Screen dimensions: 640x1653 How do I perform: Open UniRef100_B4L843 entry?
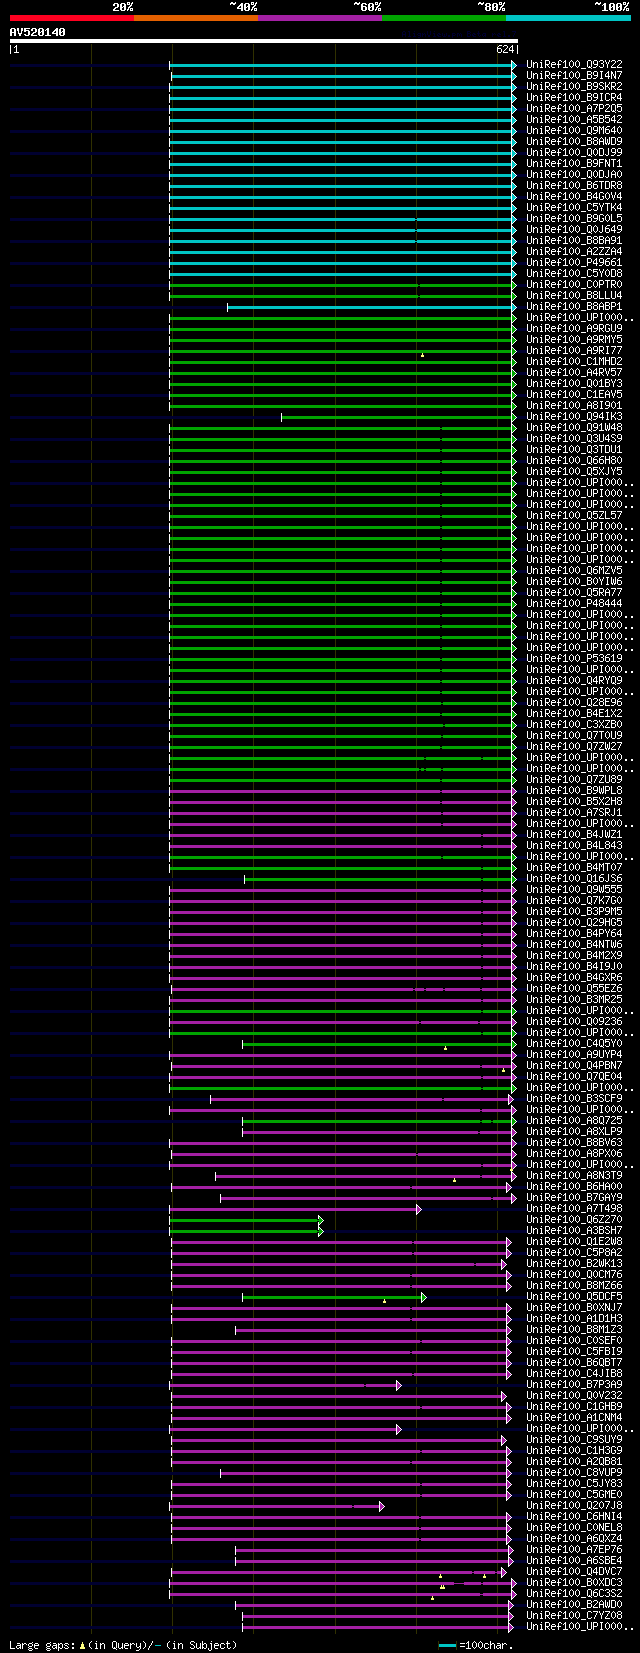coord(574,845)
